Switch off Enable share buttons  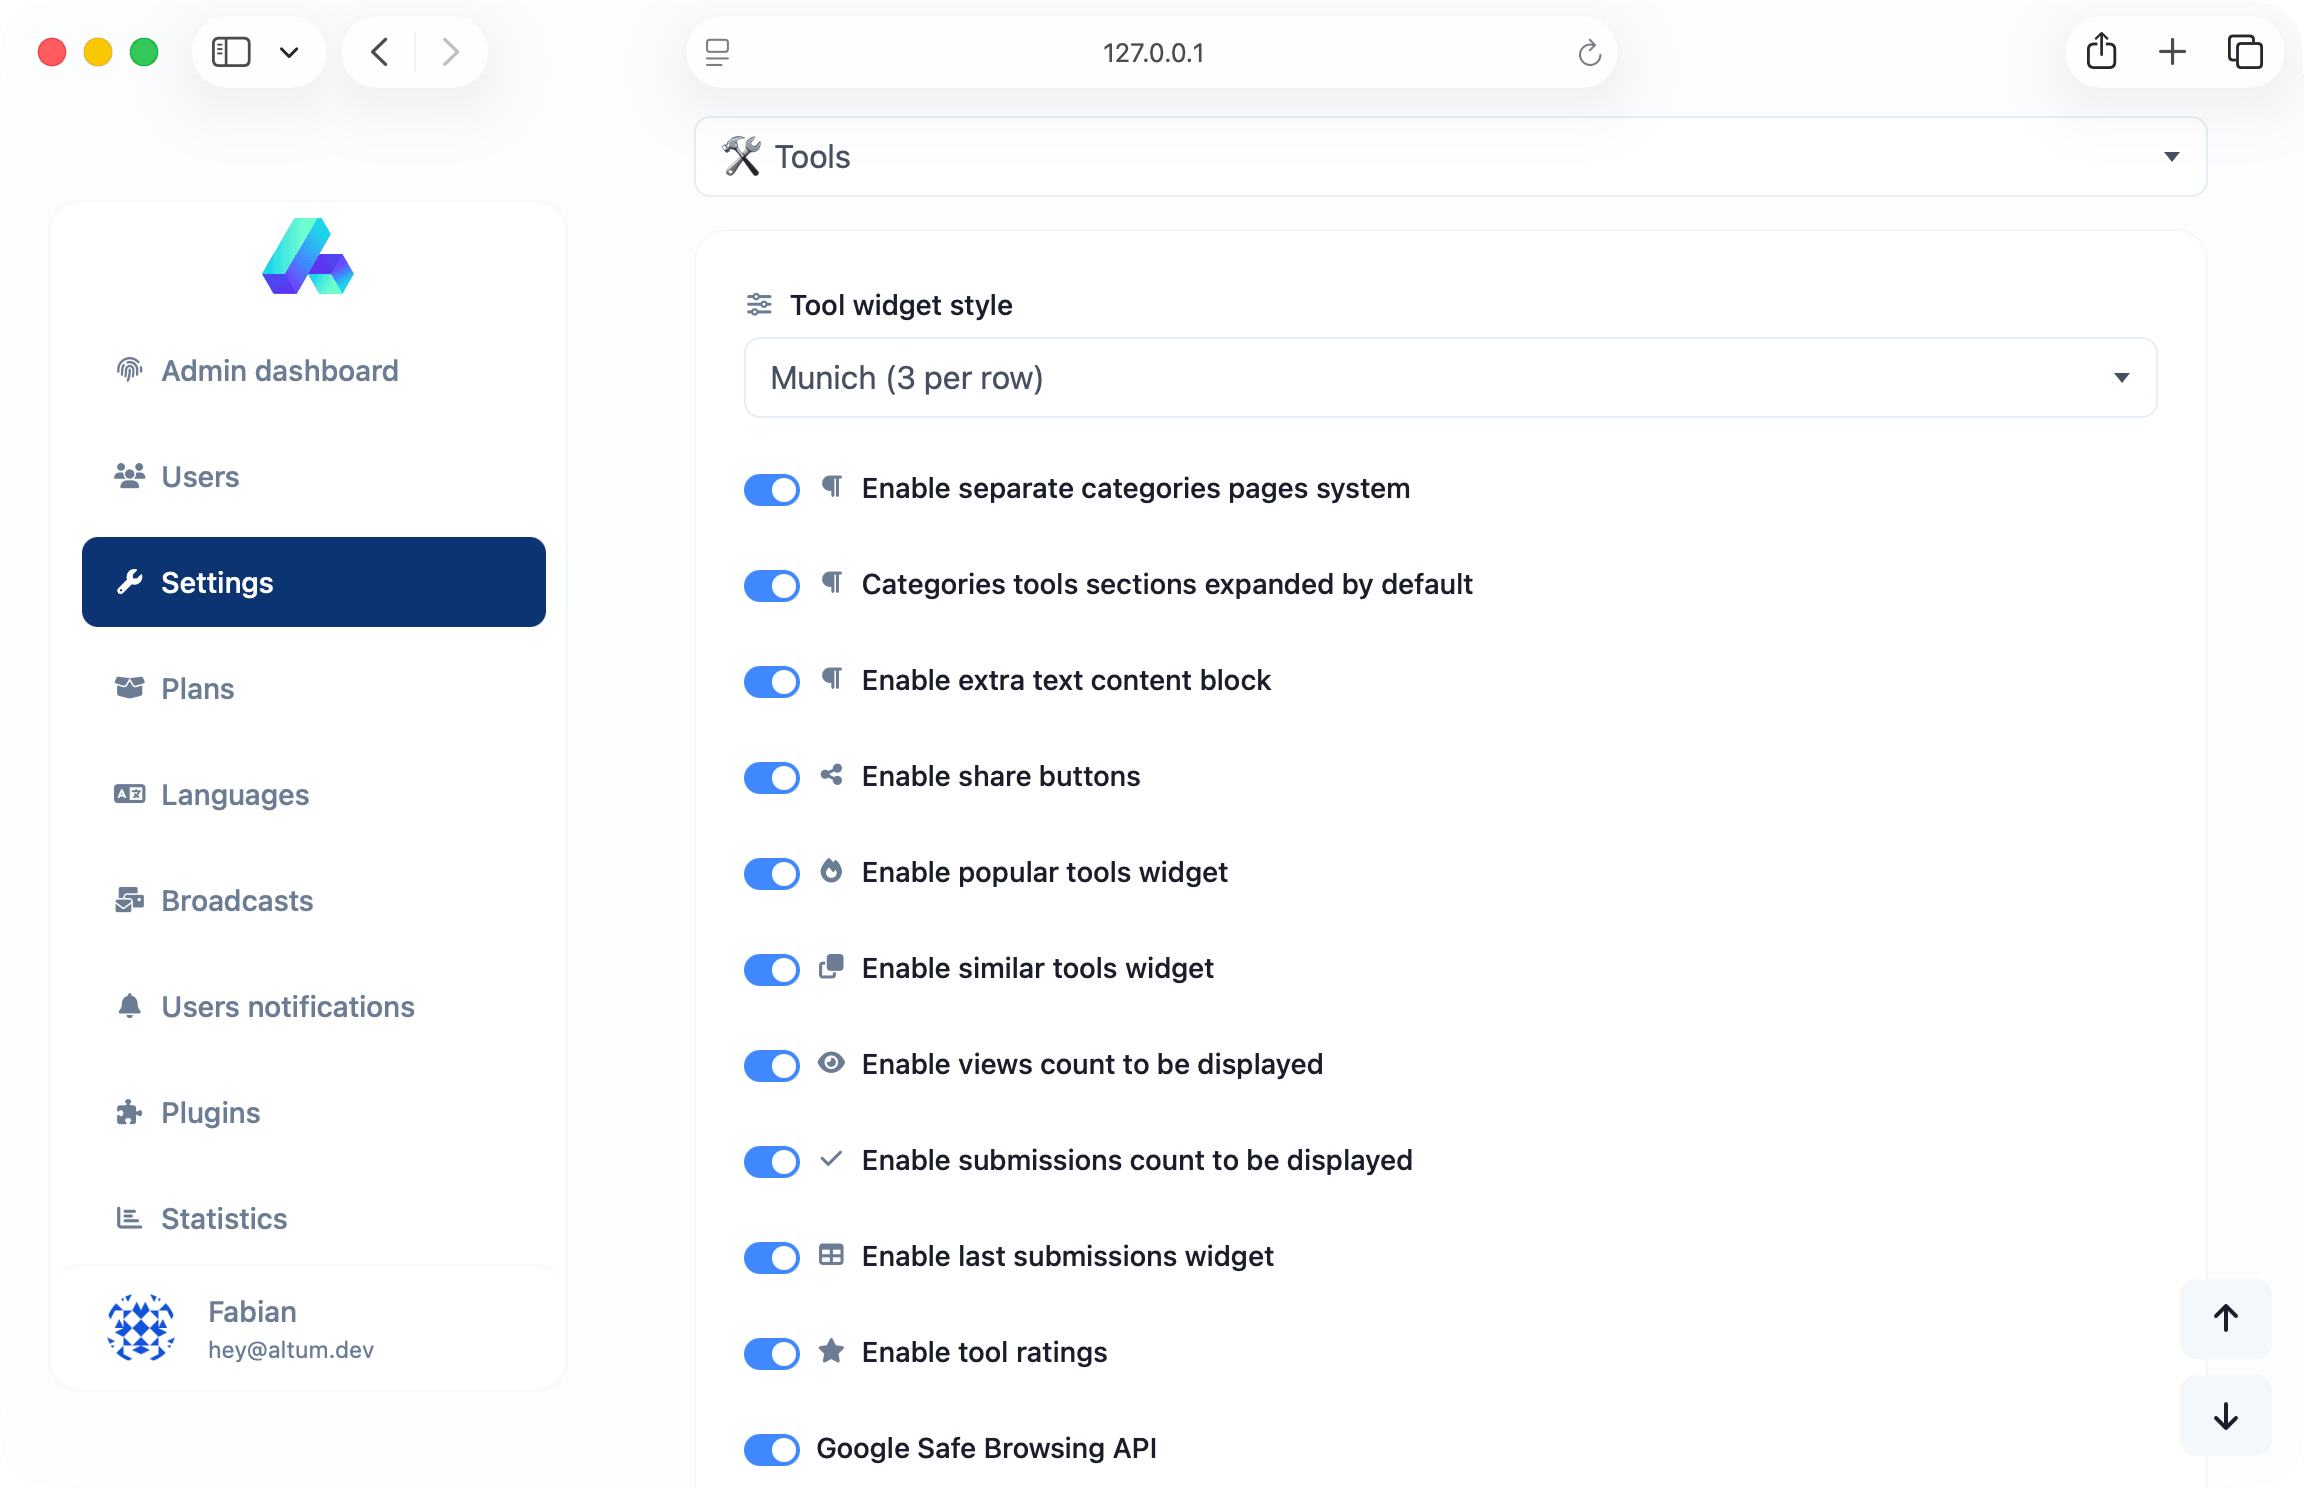coord(772,777)
